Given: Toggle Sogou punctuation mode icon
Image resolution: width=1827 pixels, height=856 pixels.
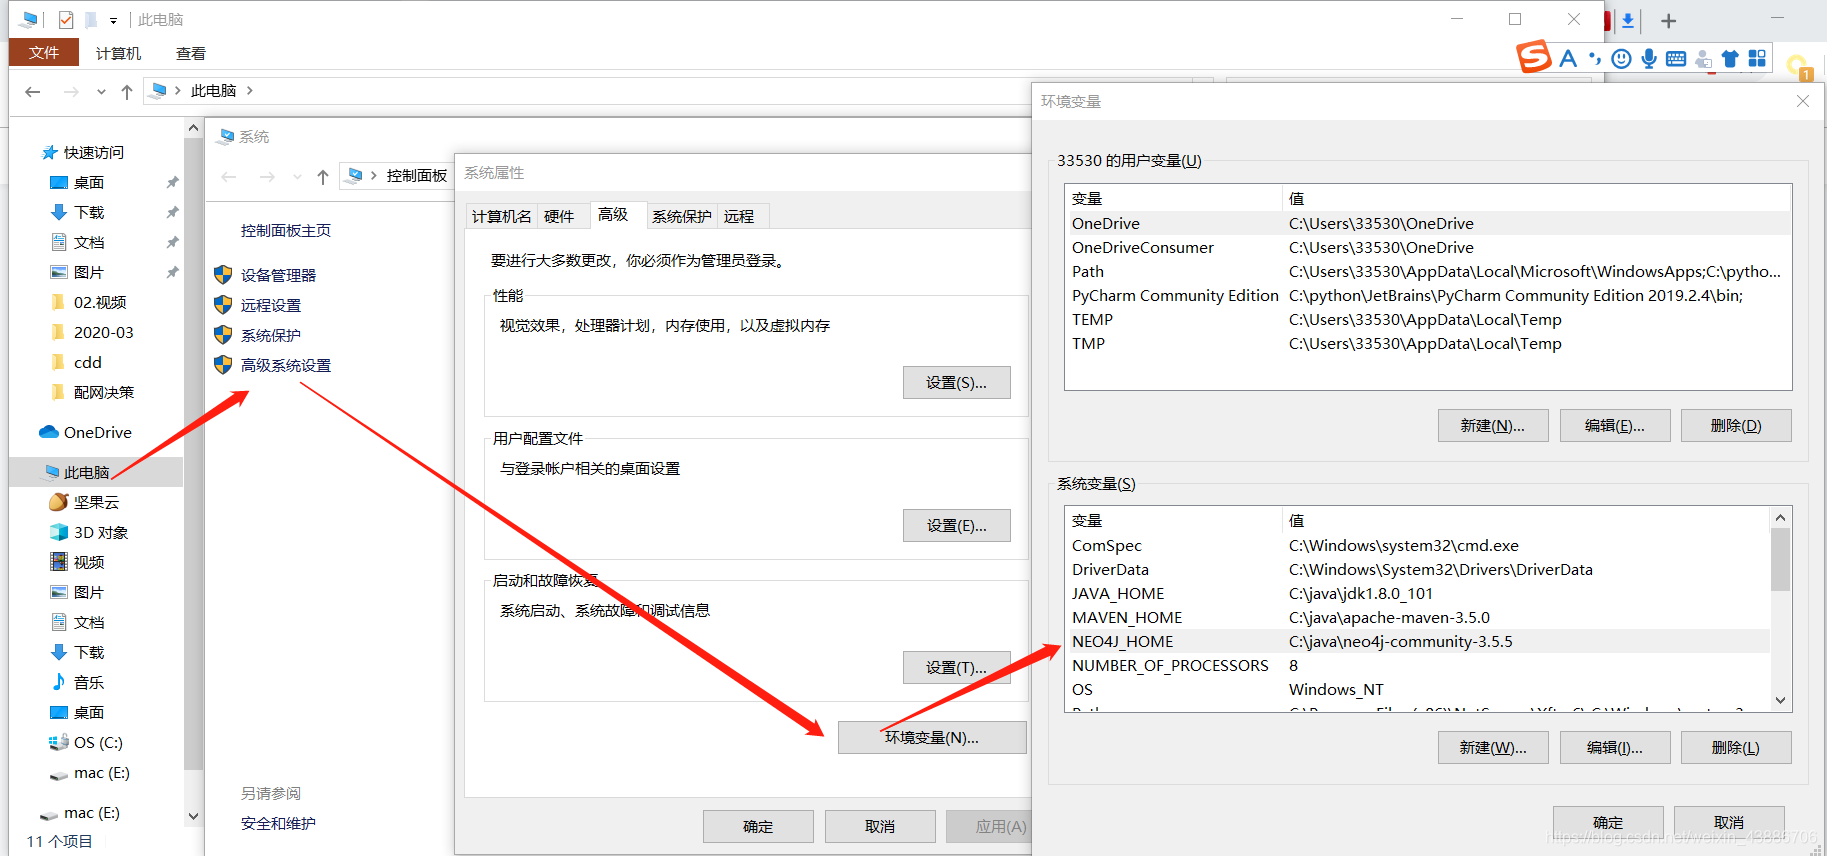Looking at the screenshot, I should (1595, 58).
